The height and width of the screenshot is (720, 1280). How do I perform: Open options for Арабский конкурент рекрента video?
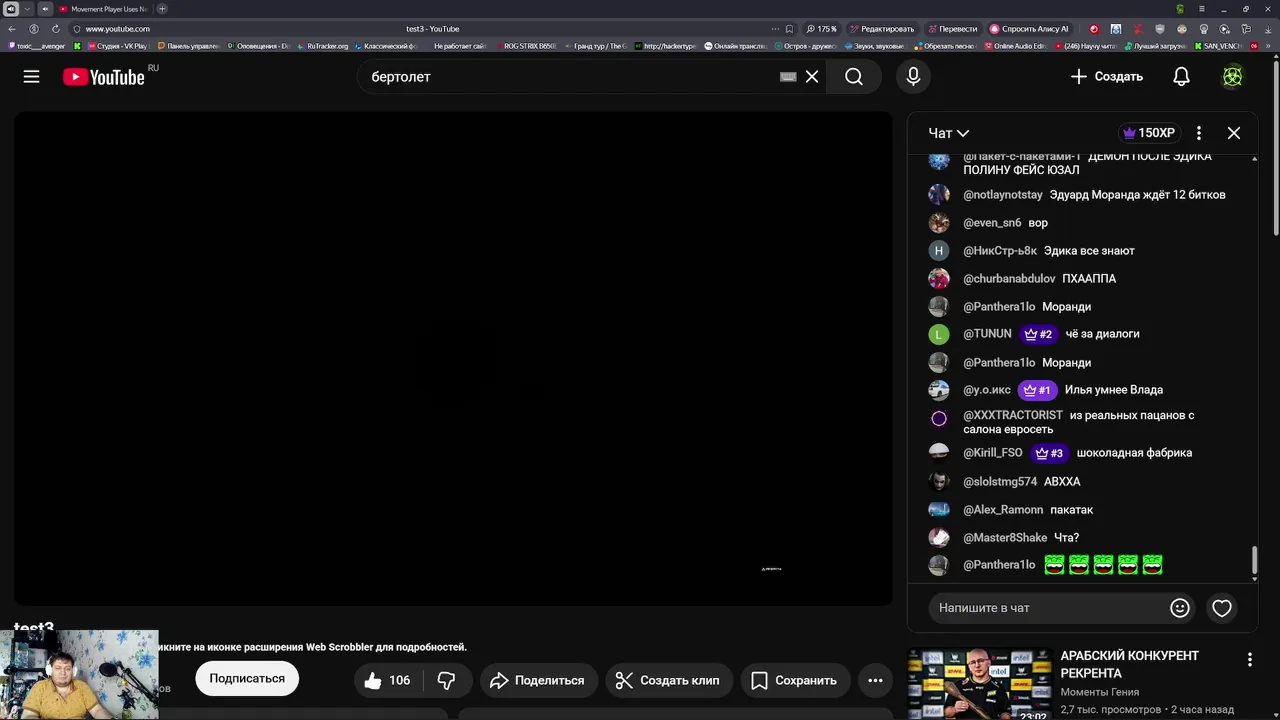point(1249,660)
